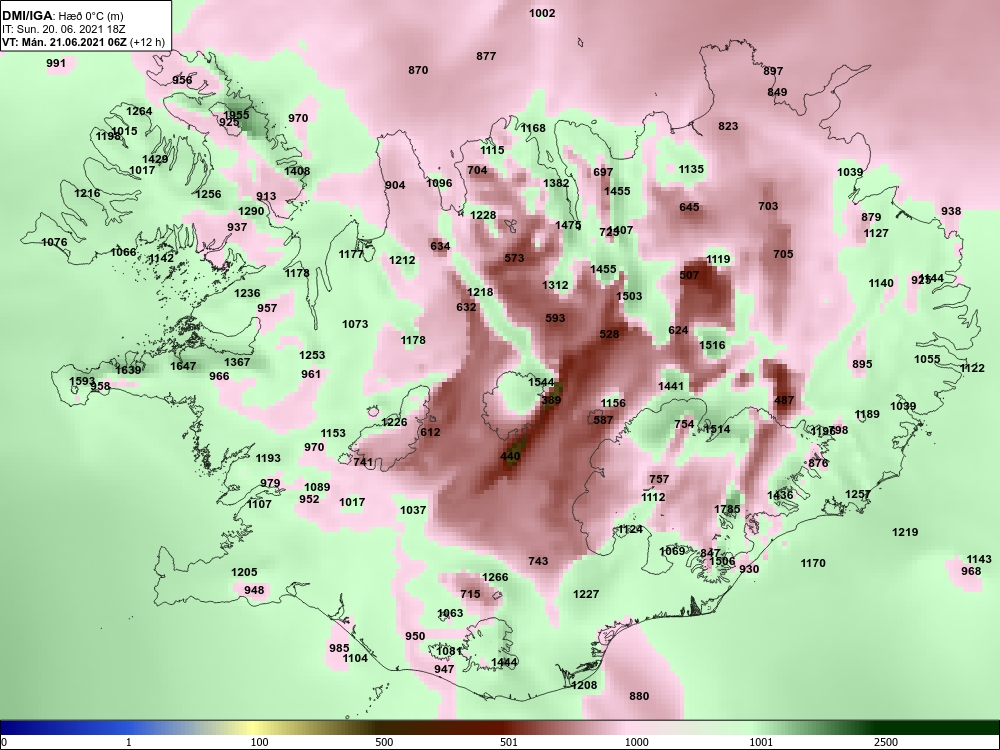Click the map value 743
The height and width of the screenshot is (750, 1000).
point(538,561)
